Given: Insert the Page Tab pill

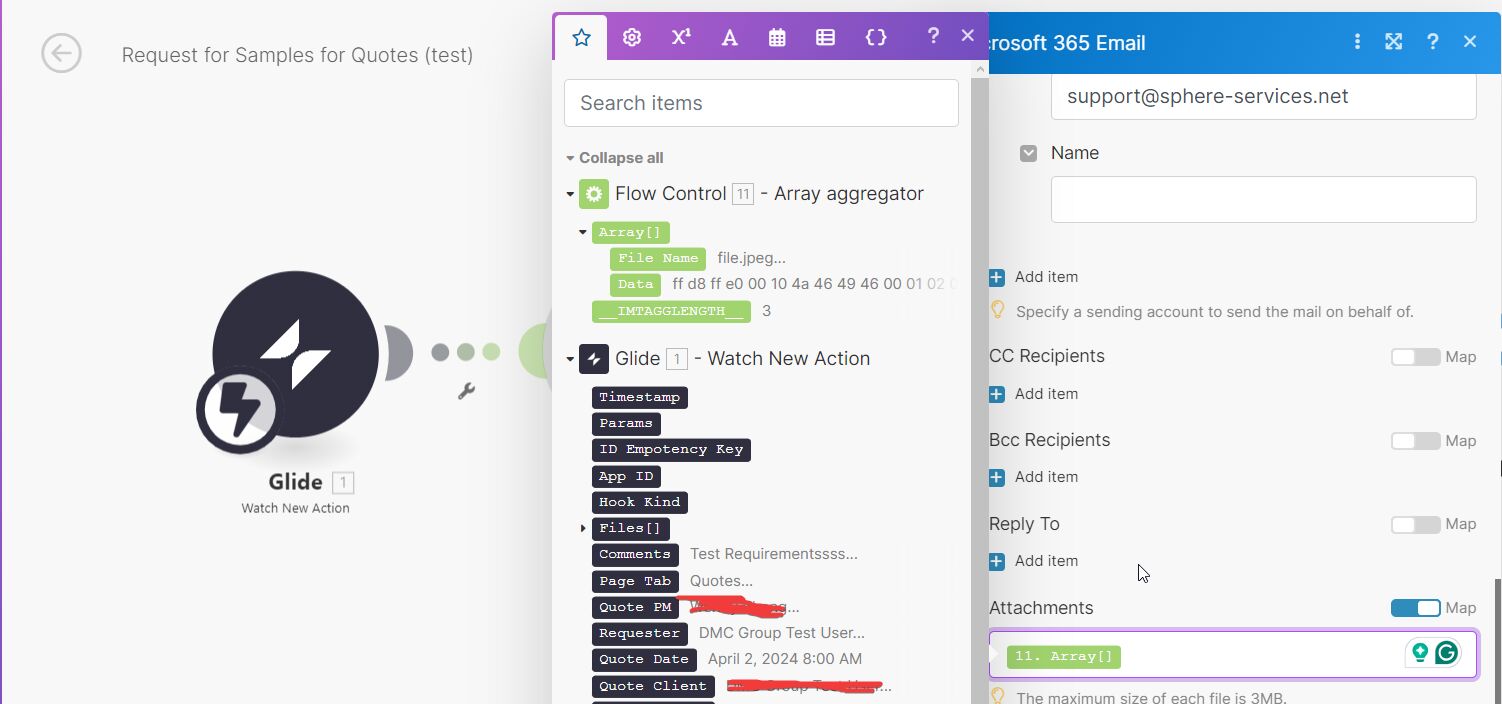Looking at the screenshot, I should click(635, 581).
